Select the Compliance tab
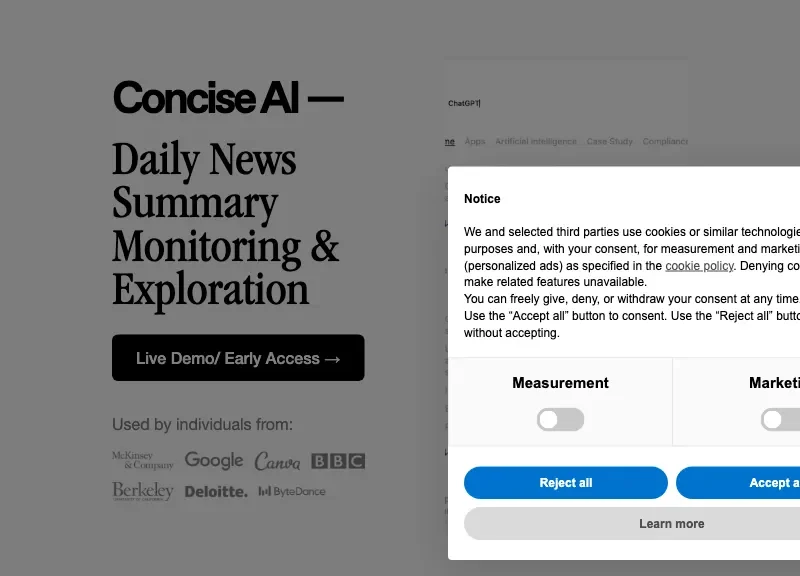 (665, 141)
